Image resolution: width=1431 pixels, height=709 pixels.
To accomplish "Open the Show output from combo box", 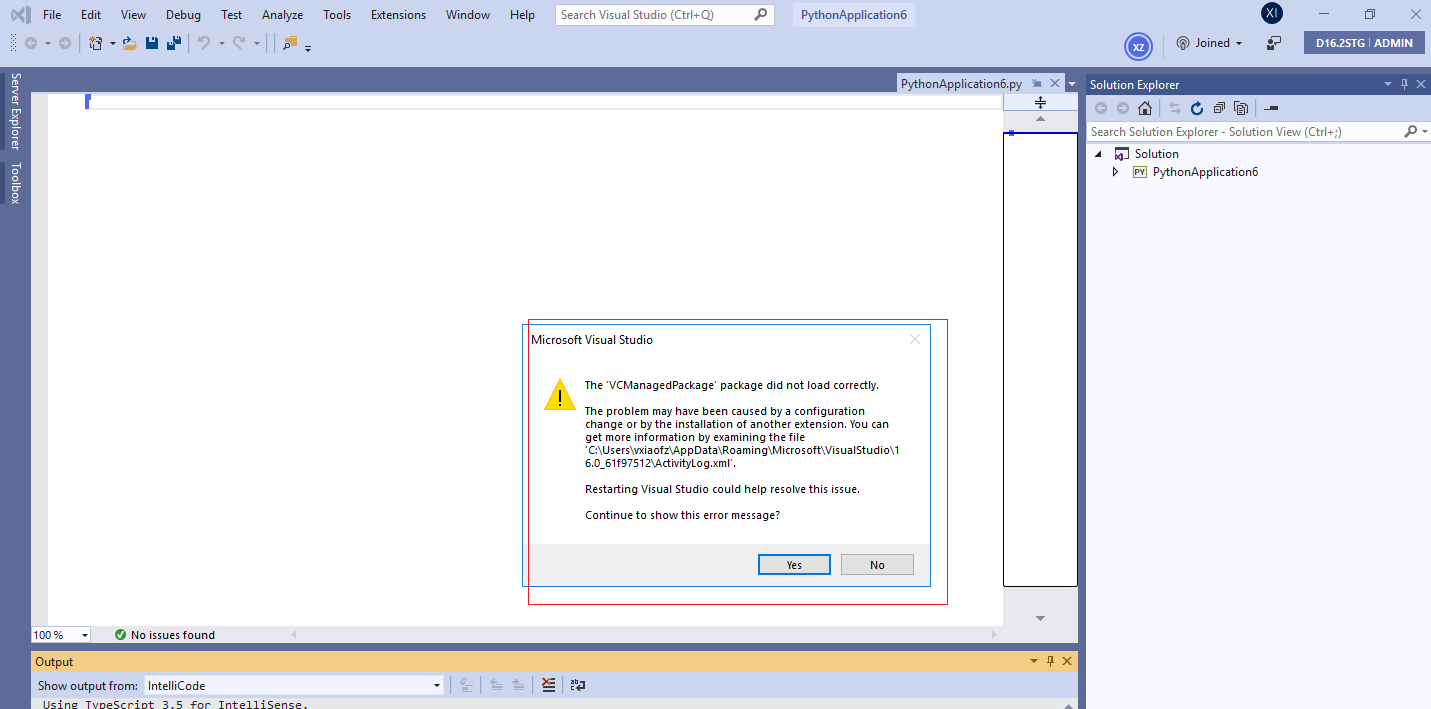I will coord(293,685).
